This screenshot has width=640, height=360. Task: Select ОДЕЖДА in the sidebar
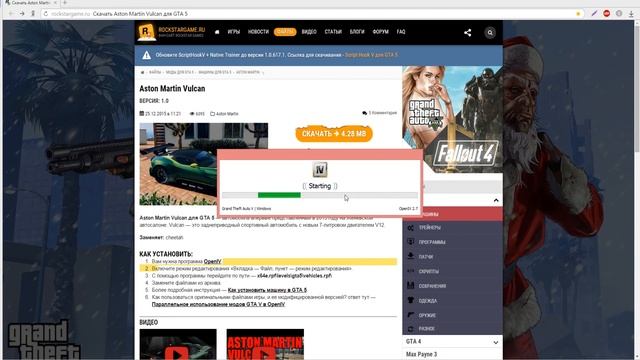[428, 301]
